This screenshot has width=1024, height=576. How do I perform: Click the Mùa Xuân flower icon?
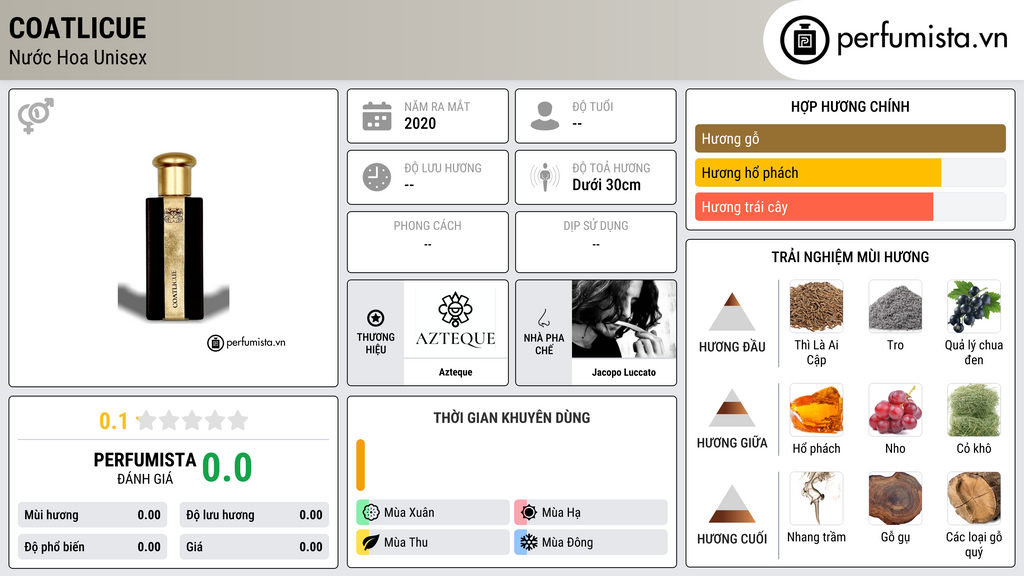pyautogui.click(x=371, y=513)
